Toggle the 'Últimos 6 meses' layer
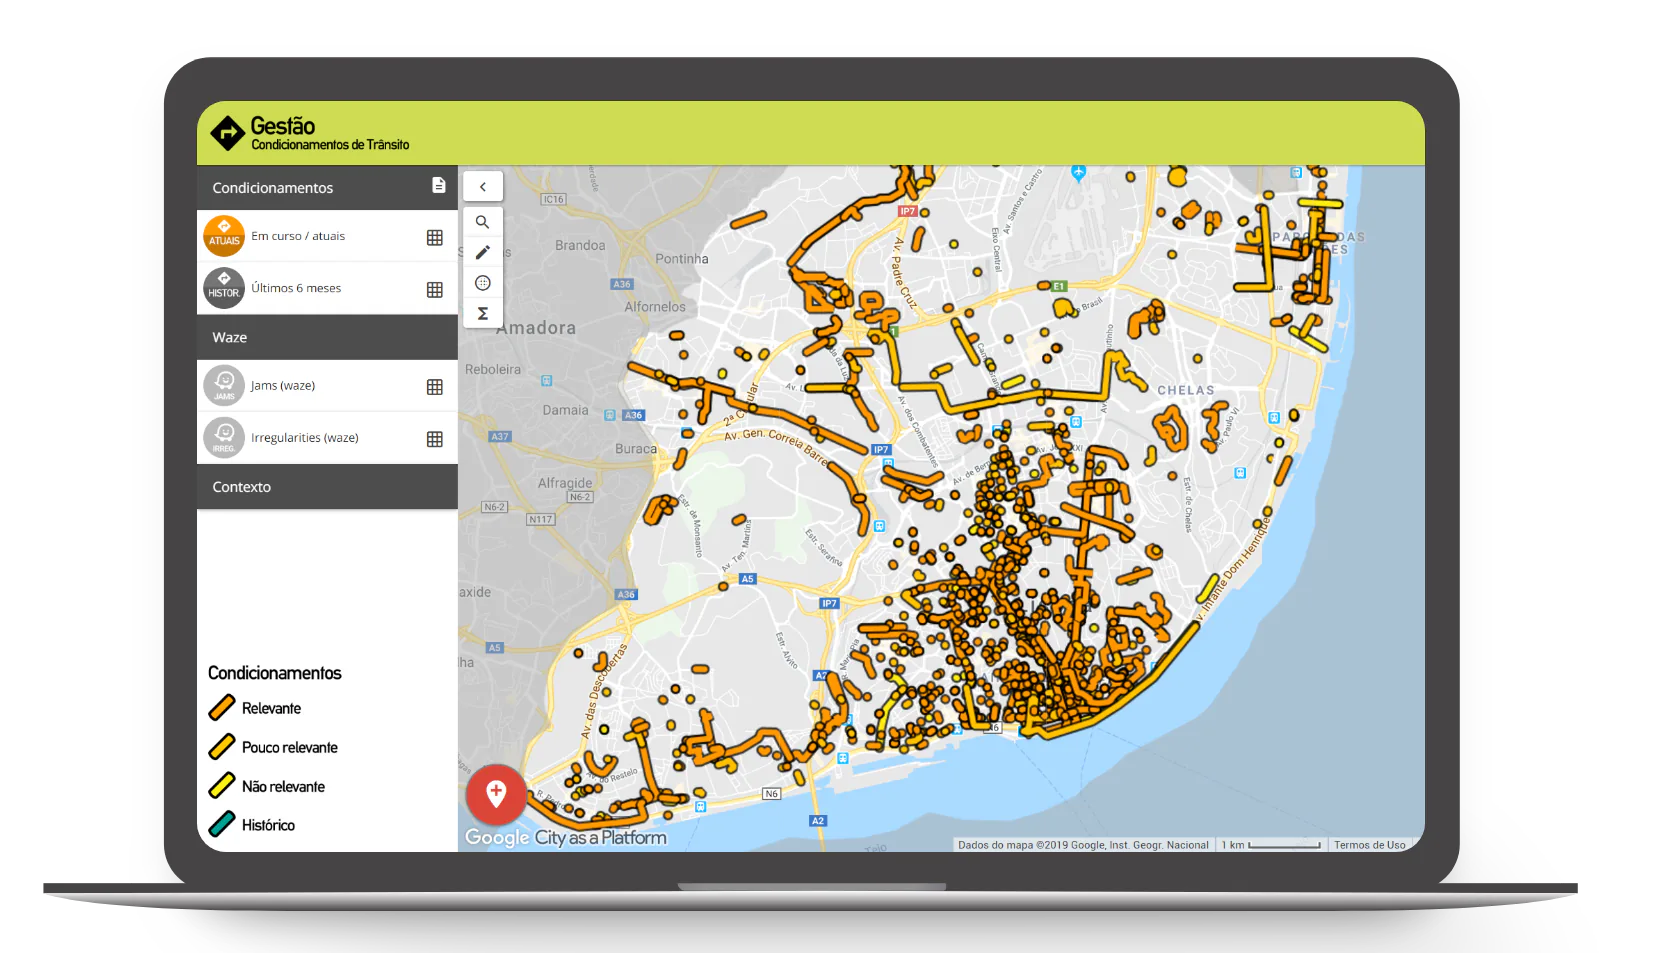 pyautogui.click(x=297, y=288)
